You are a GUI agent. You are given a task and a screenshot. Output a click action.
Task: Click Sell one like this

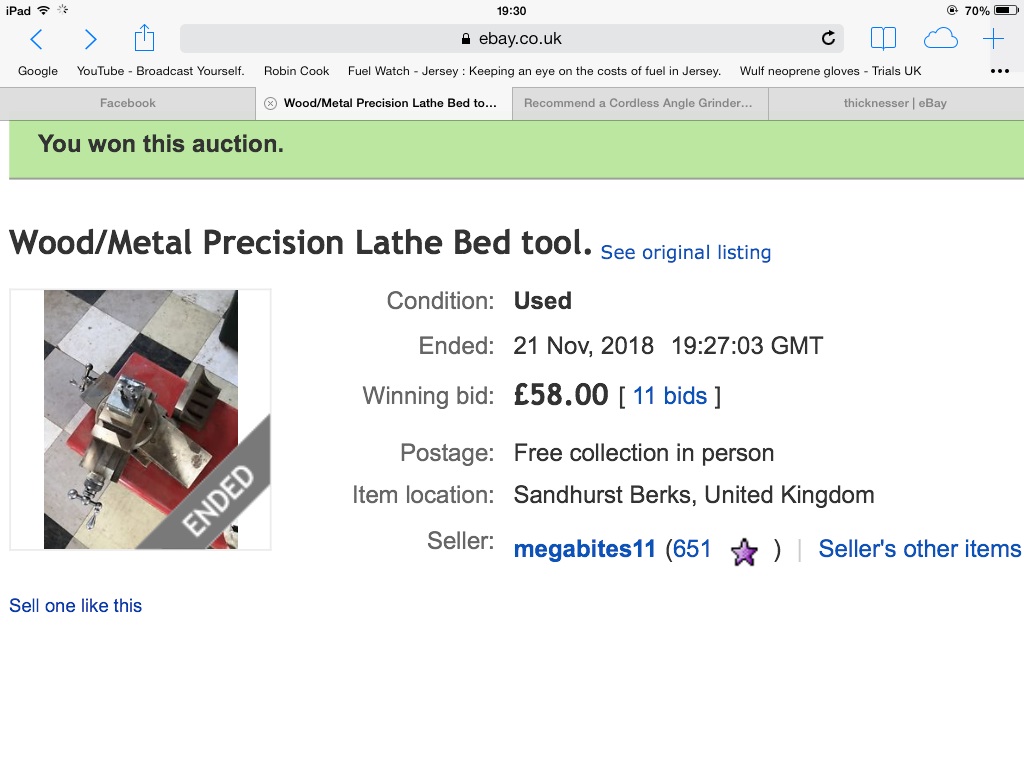click(x=76, y=605)
